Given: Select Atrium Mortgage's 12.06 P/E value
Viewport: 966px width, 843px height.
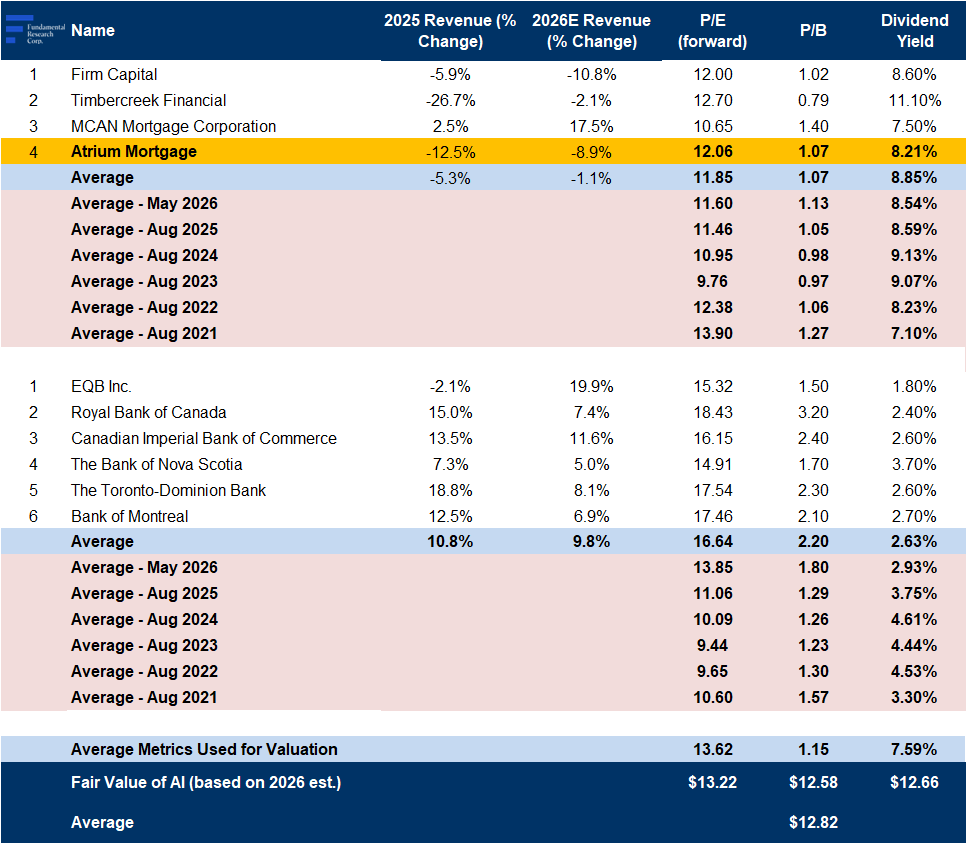Looking at the screenshot, I should [x=713, y=152].
